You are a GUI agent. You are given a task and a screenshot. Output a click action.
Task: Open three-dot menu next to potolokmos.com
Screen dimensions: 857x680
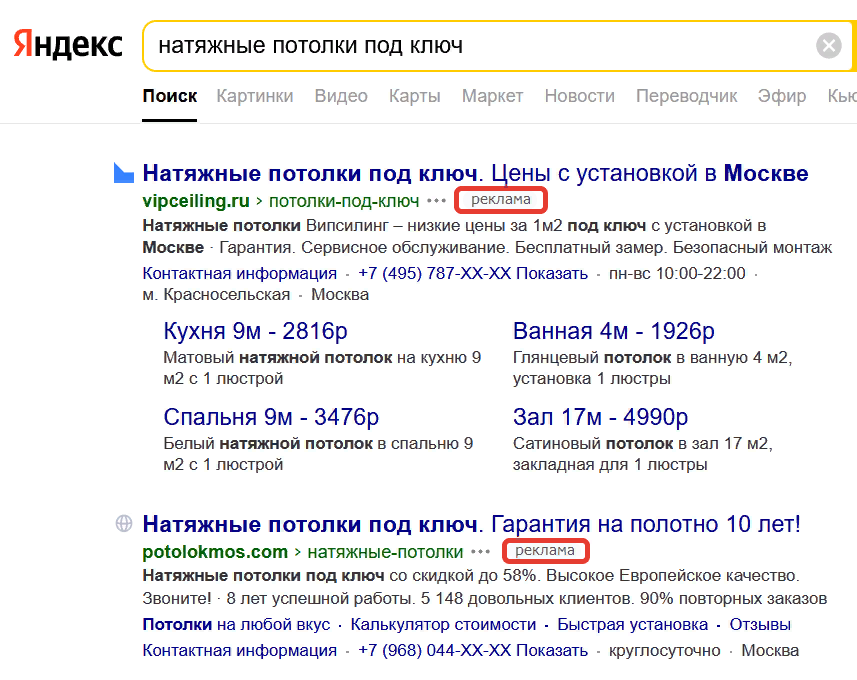(480, 552)
